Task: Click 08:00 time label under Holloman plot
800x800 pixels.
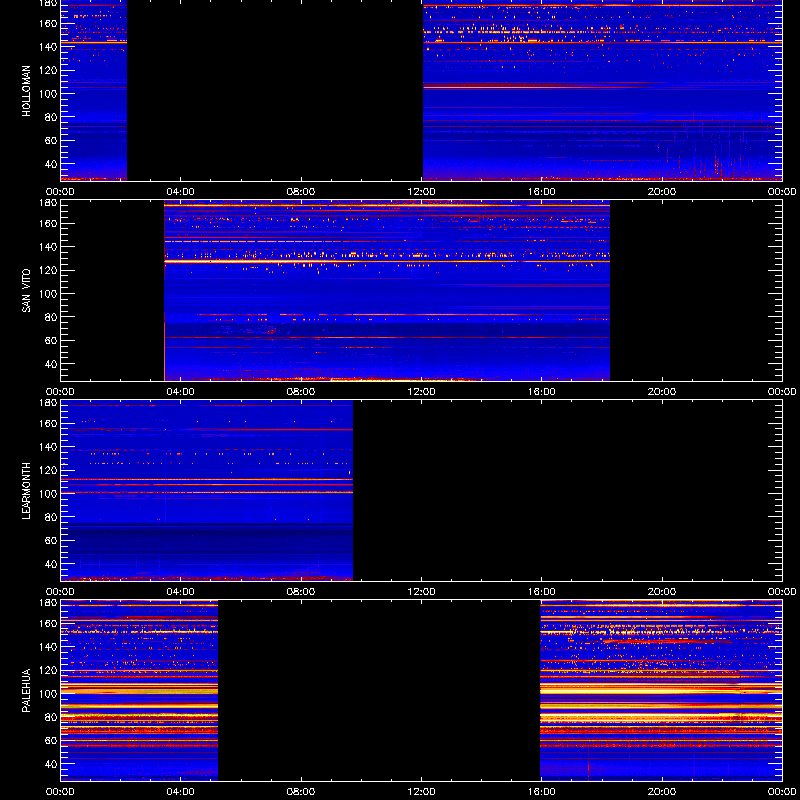Action: [301, 192]
